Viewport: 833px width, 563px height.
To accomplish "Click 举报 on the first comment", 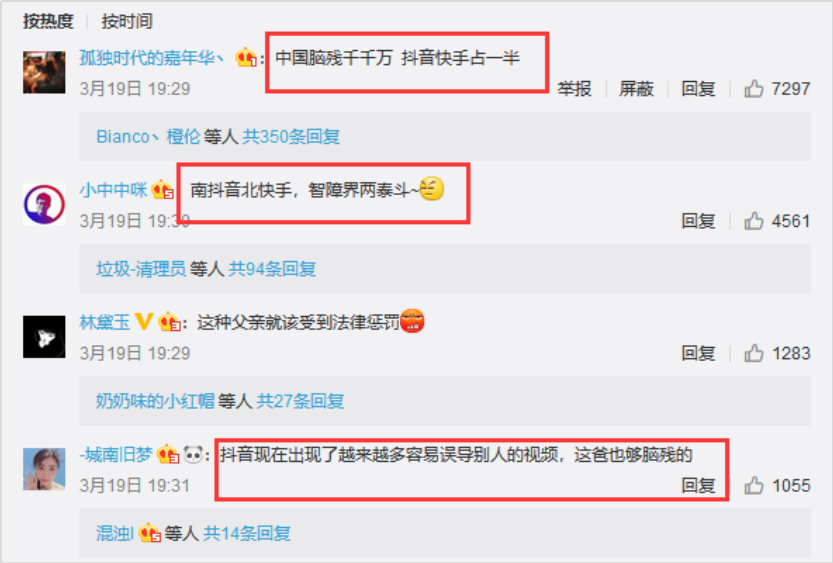I will 574,88.
